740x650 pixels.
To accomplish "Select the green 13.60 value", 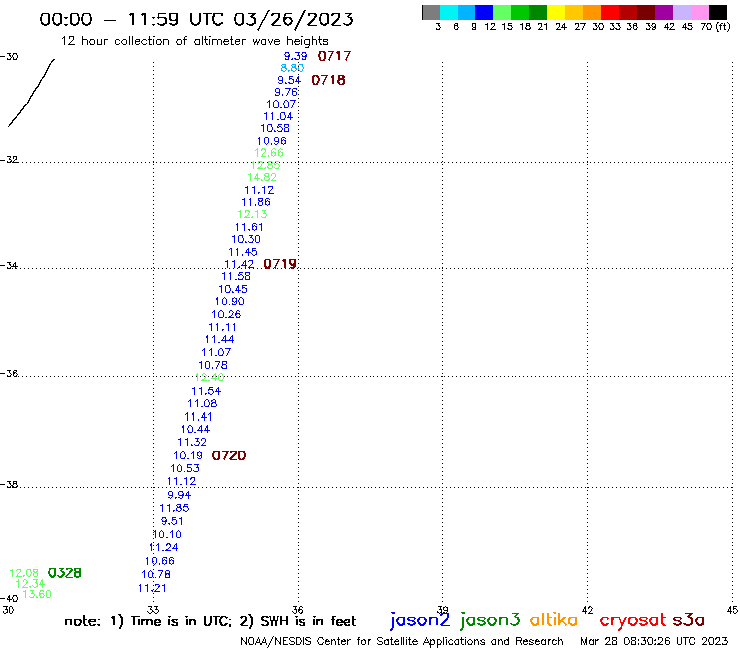I will click(x=37, y=594).
